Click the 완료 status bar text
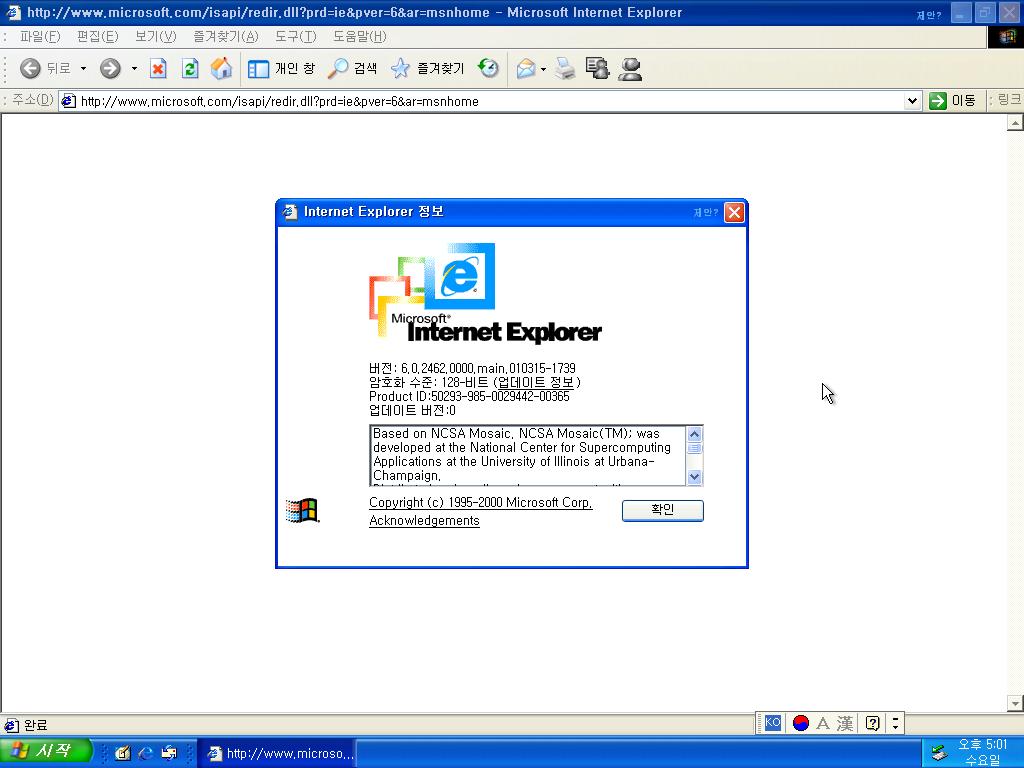This screenshot has height=768, width=1024. click(35, 725)
